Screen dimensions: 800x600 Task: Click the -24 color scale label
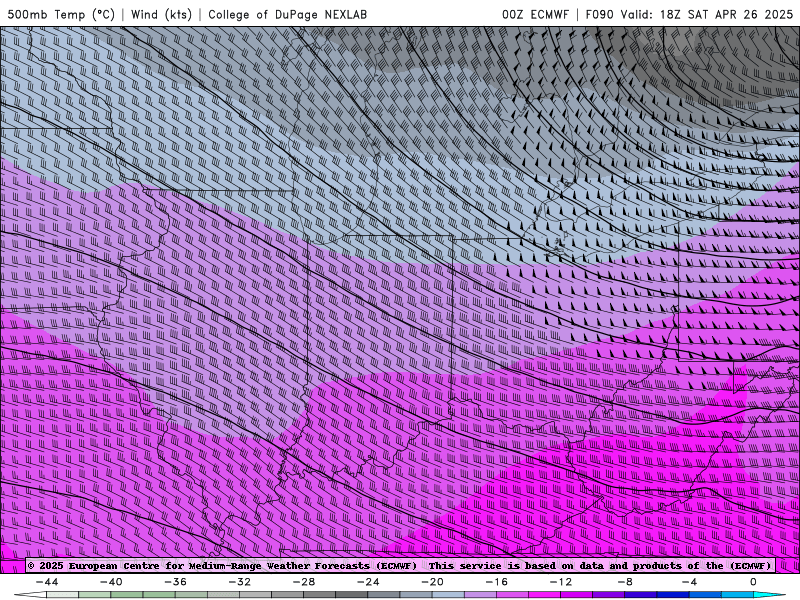click(368, 582)
